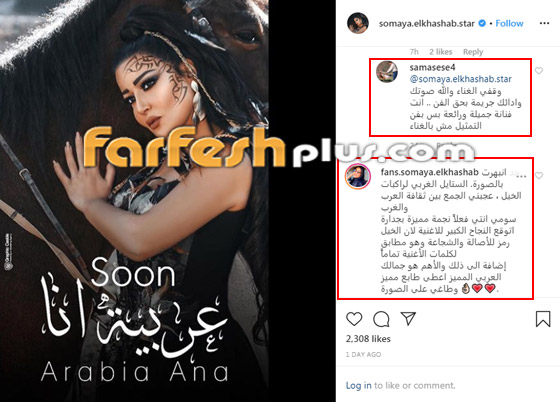Click @somaya.elkhashab.star mention in comment
560x402 pixels.
click(x=460, y=79)
